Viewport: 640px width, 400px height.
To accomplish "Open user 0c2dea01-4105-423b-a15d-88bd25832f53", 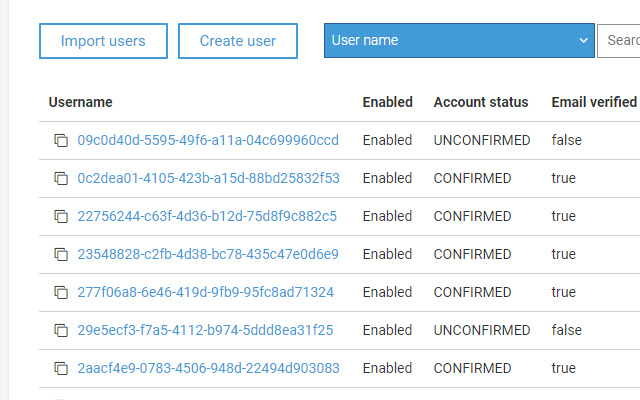I will click(x=209, y=178).
